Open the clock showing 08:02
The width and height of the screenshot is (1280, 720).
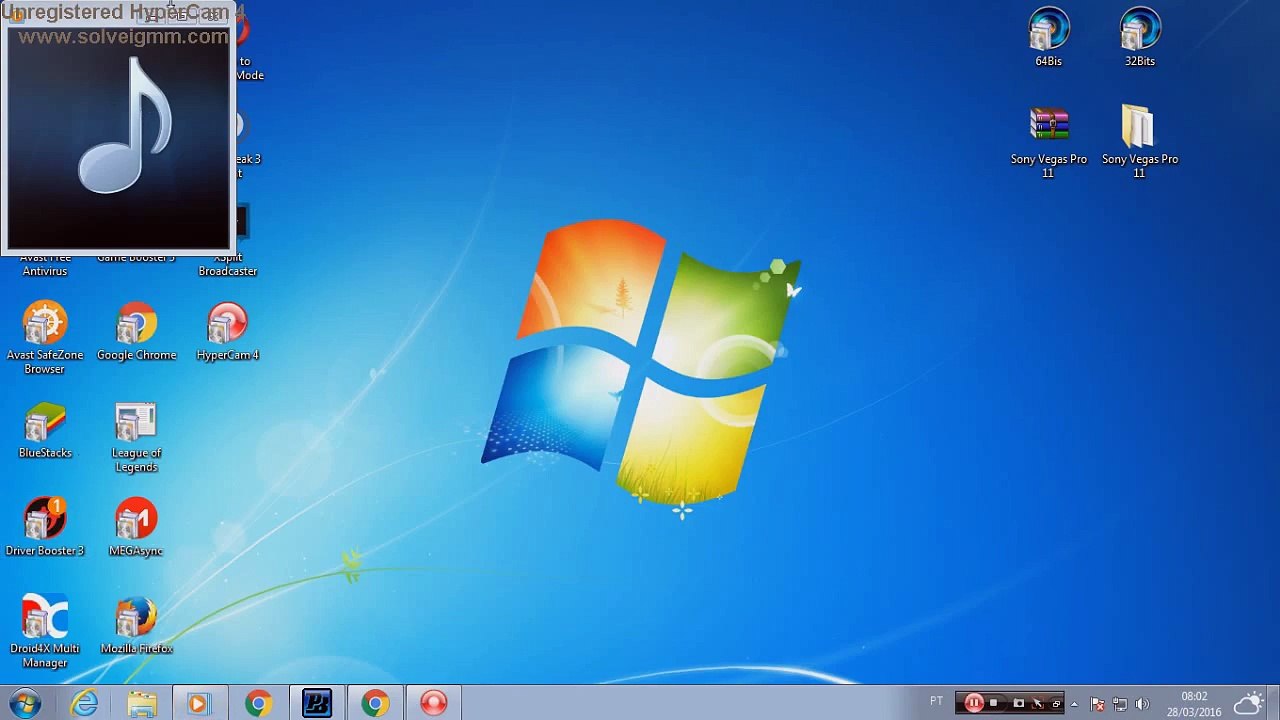[1194, 704]
